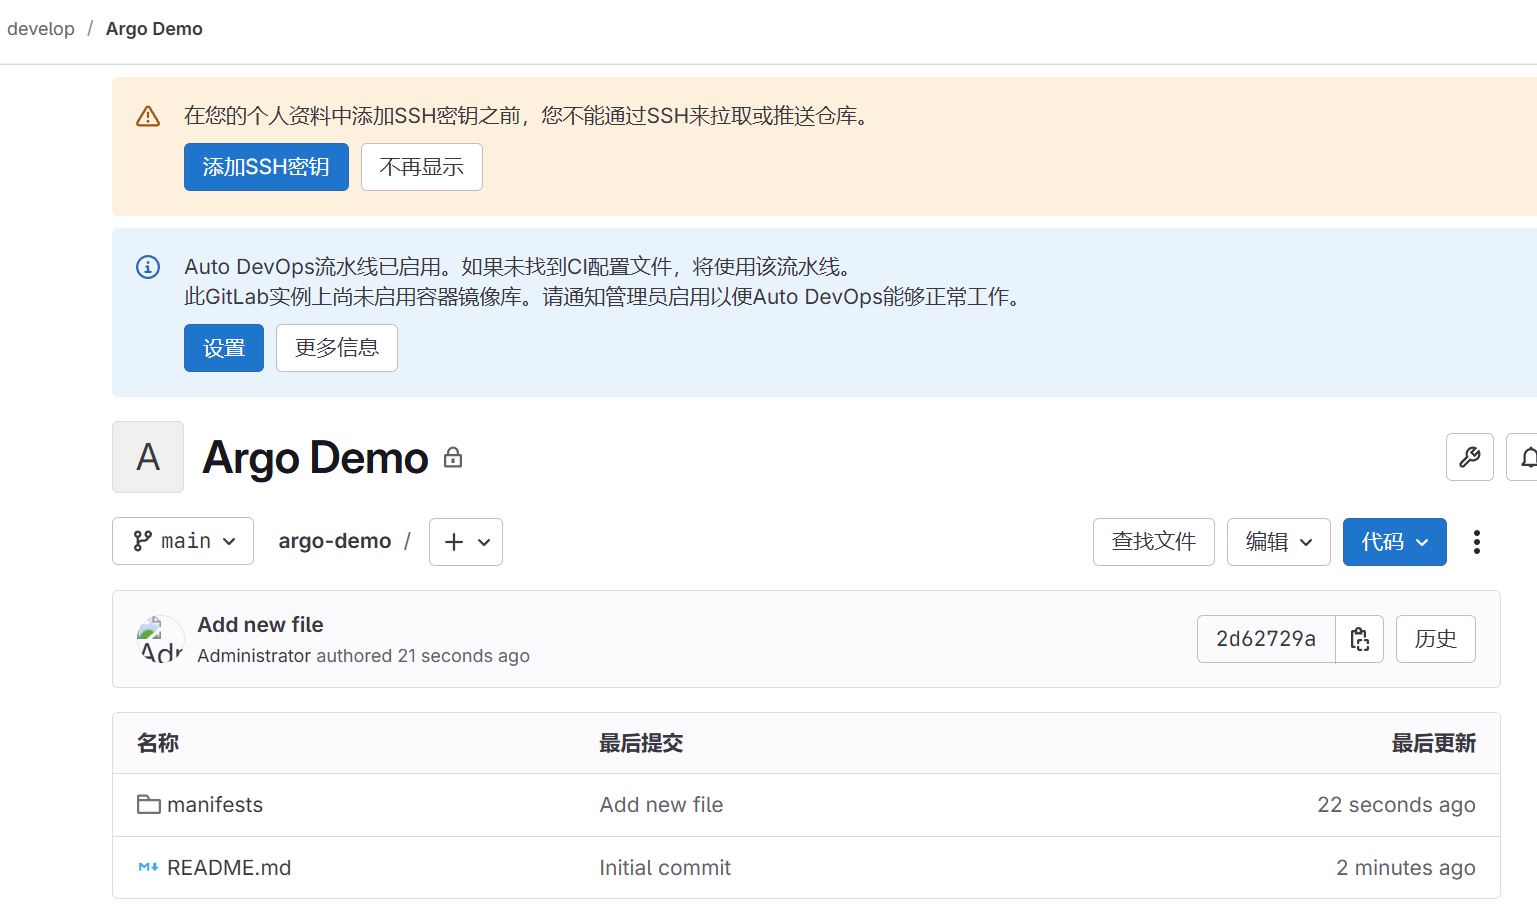Open the notification bell settings

click(1522, 457)
